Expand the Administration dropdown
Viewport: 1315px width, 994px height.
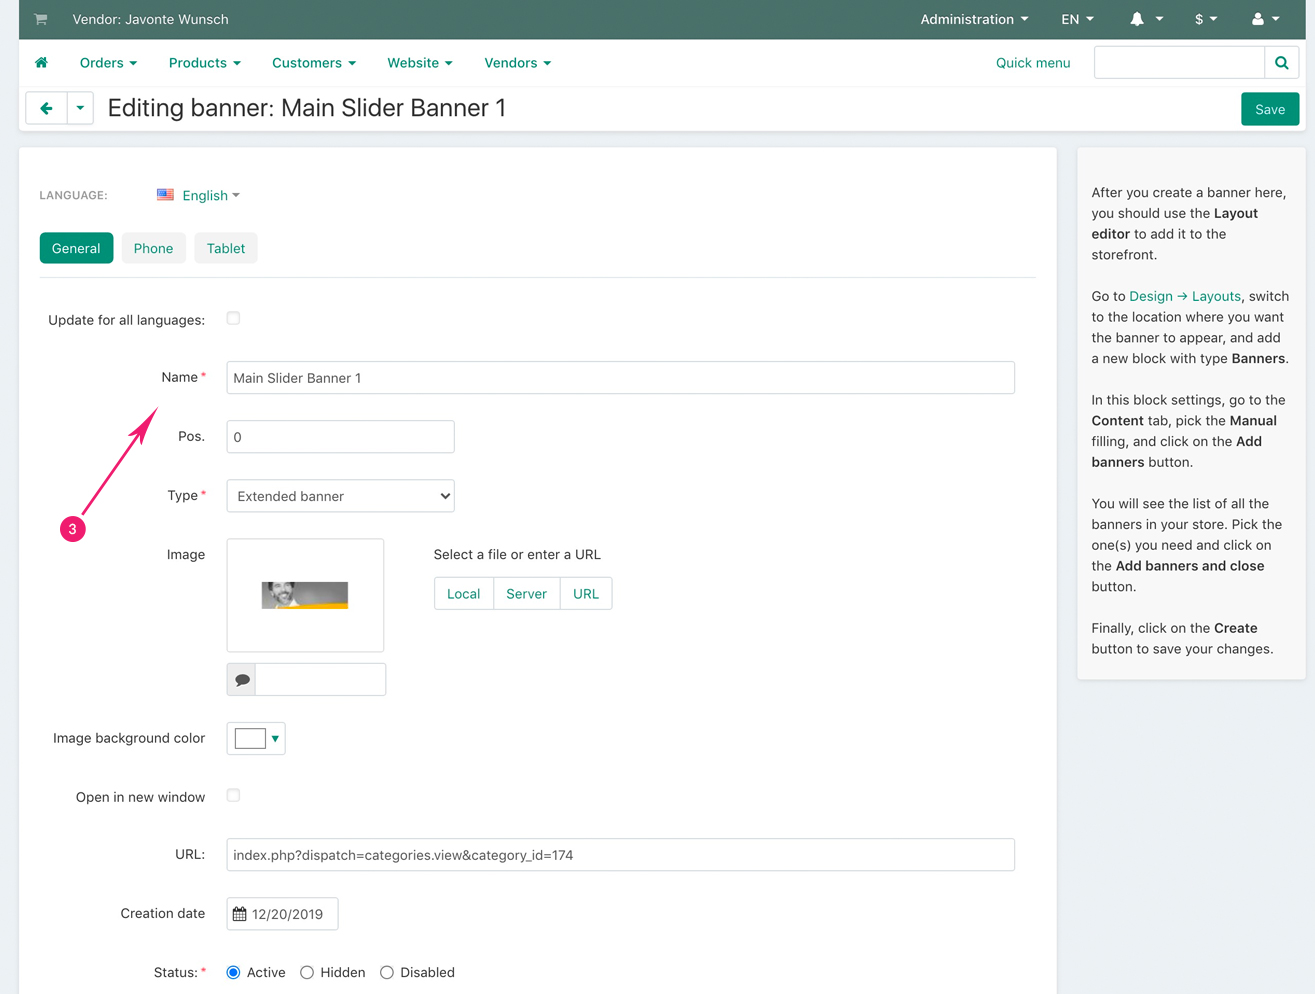coord(973,19)
